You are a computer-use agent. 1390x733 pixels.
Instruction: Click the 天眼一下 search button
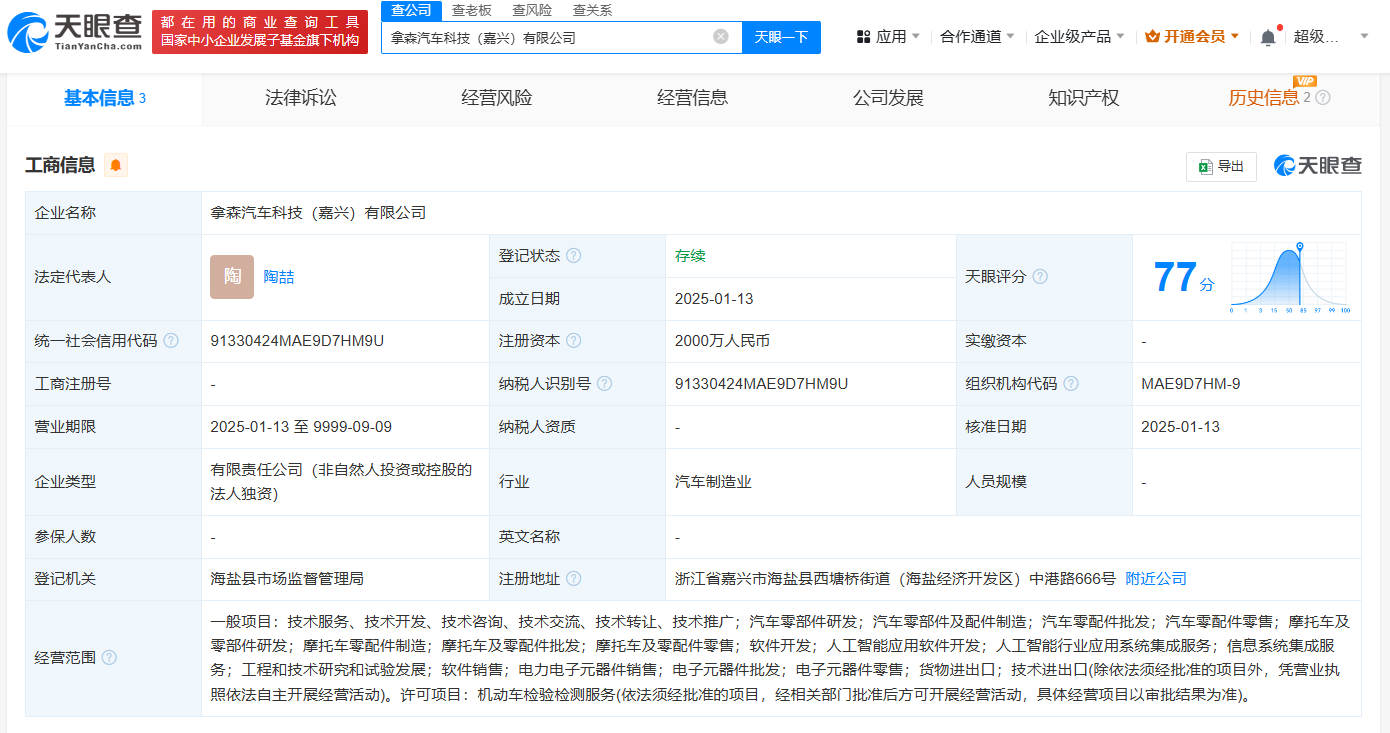point(781,37)
